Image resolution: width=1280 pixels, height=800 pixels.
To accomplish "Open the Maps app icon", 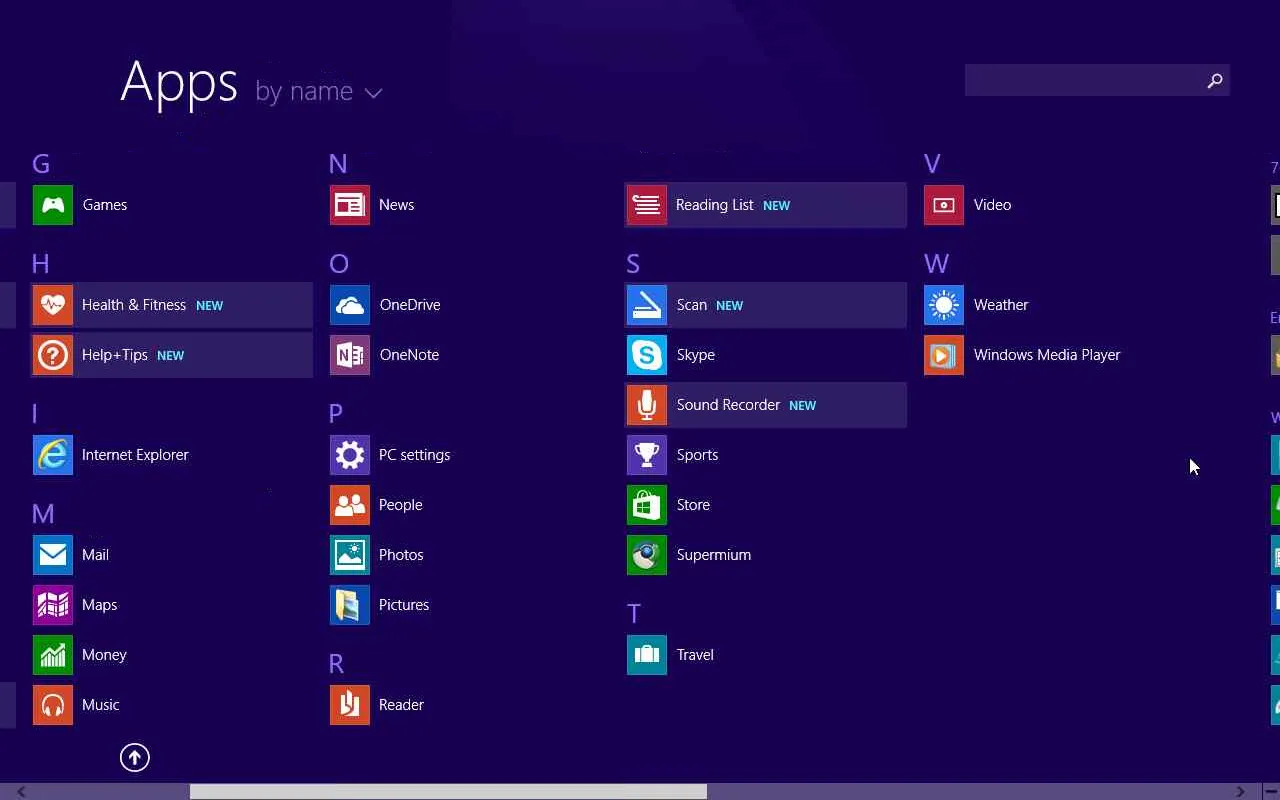I will [x=53, y=605].
